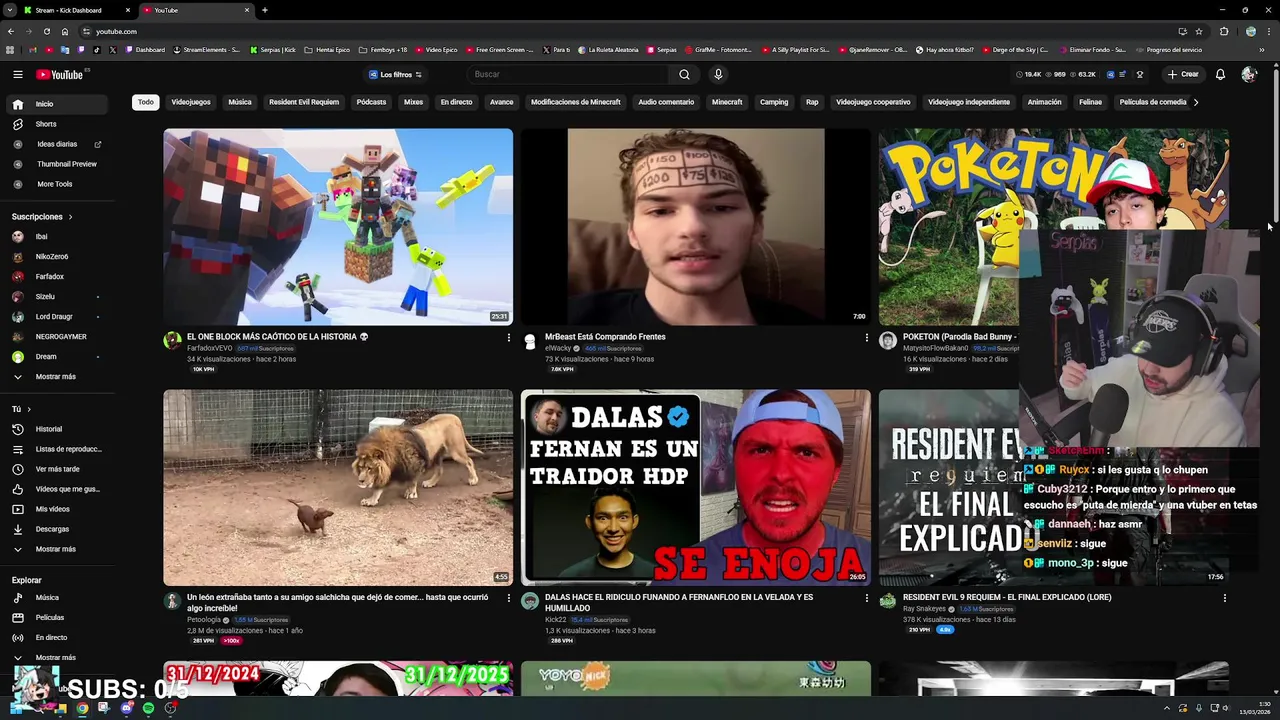Click browser reload button
Image resolution: width=1280 pixels, height=720 pixels.
pyautogui.click(x=46, y=31)
